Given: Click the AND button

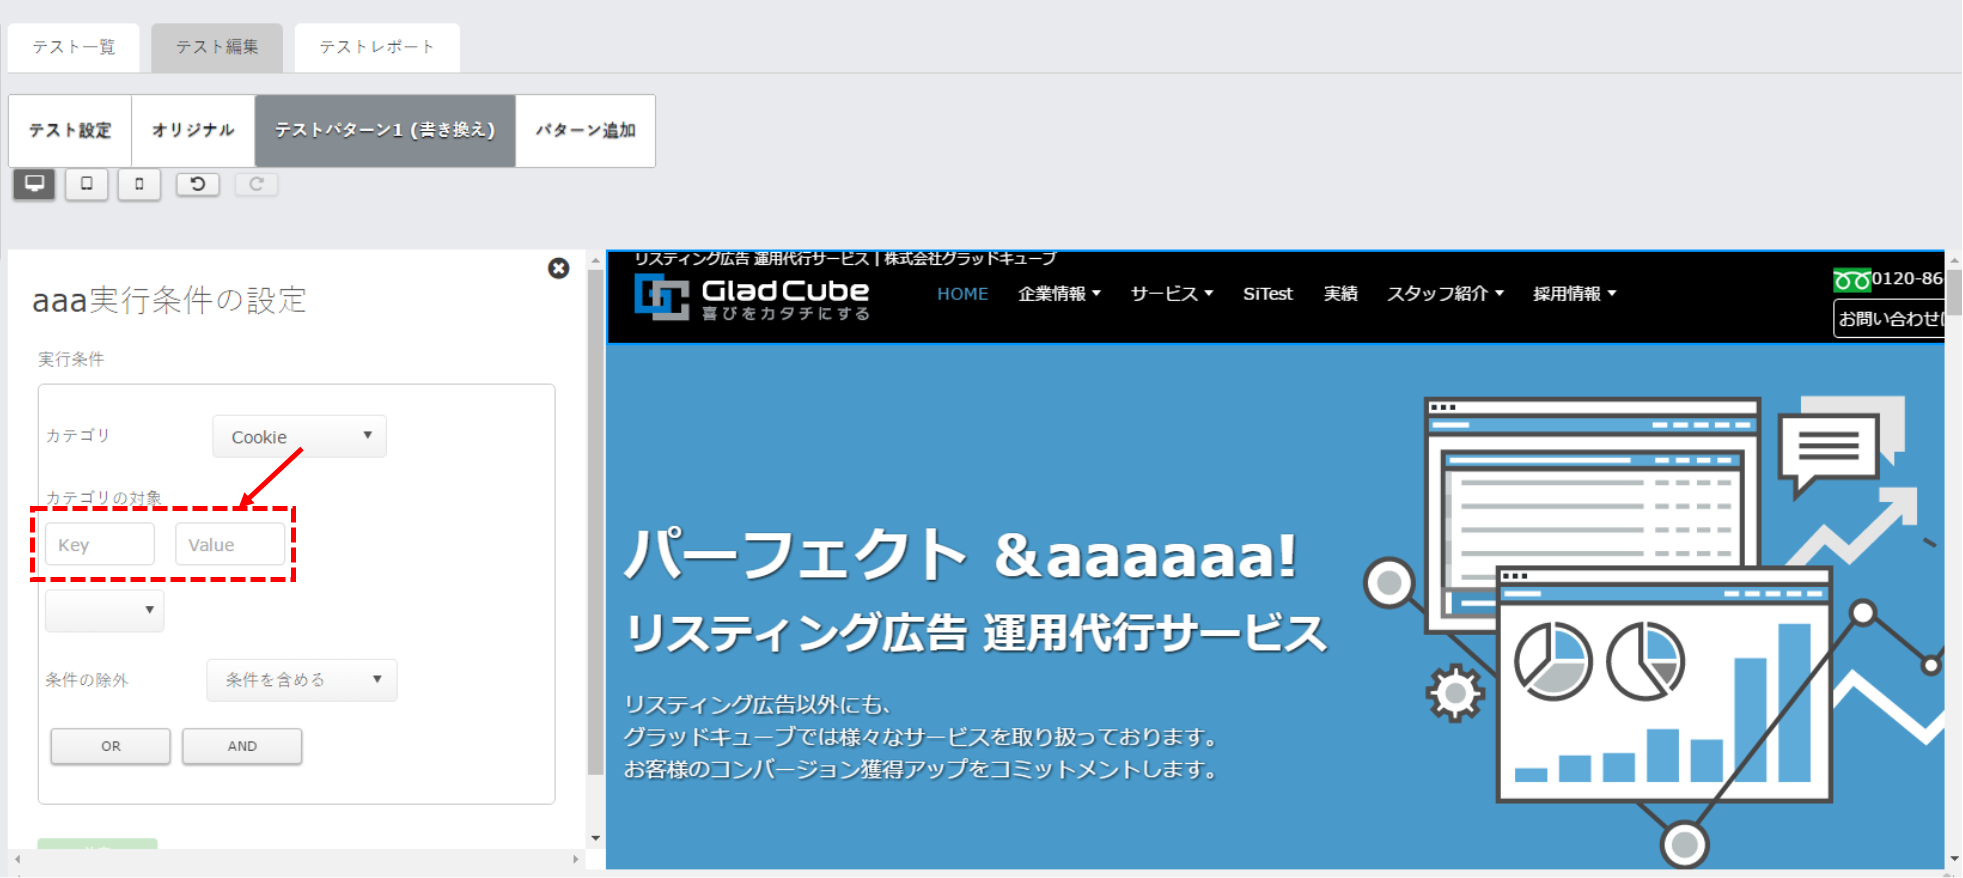Looking at the screenshot, I should pos(242,746).
